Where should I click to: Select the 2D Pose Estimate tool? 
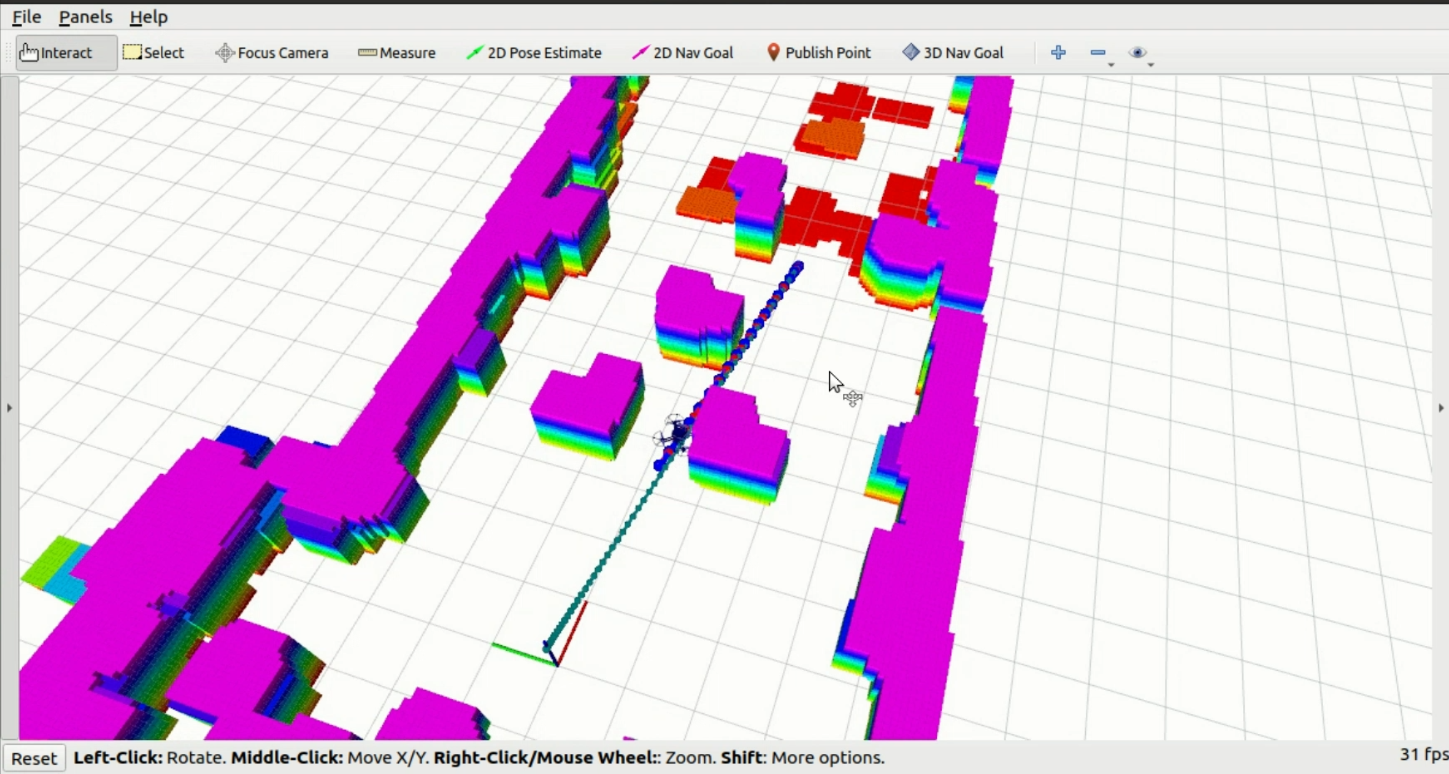click(534, 53)
